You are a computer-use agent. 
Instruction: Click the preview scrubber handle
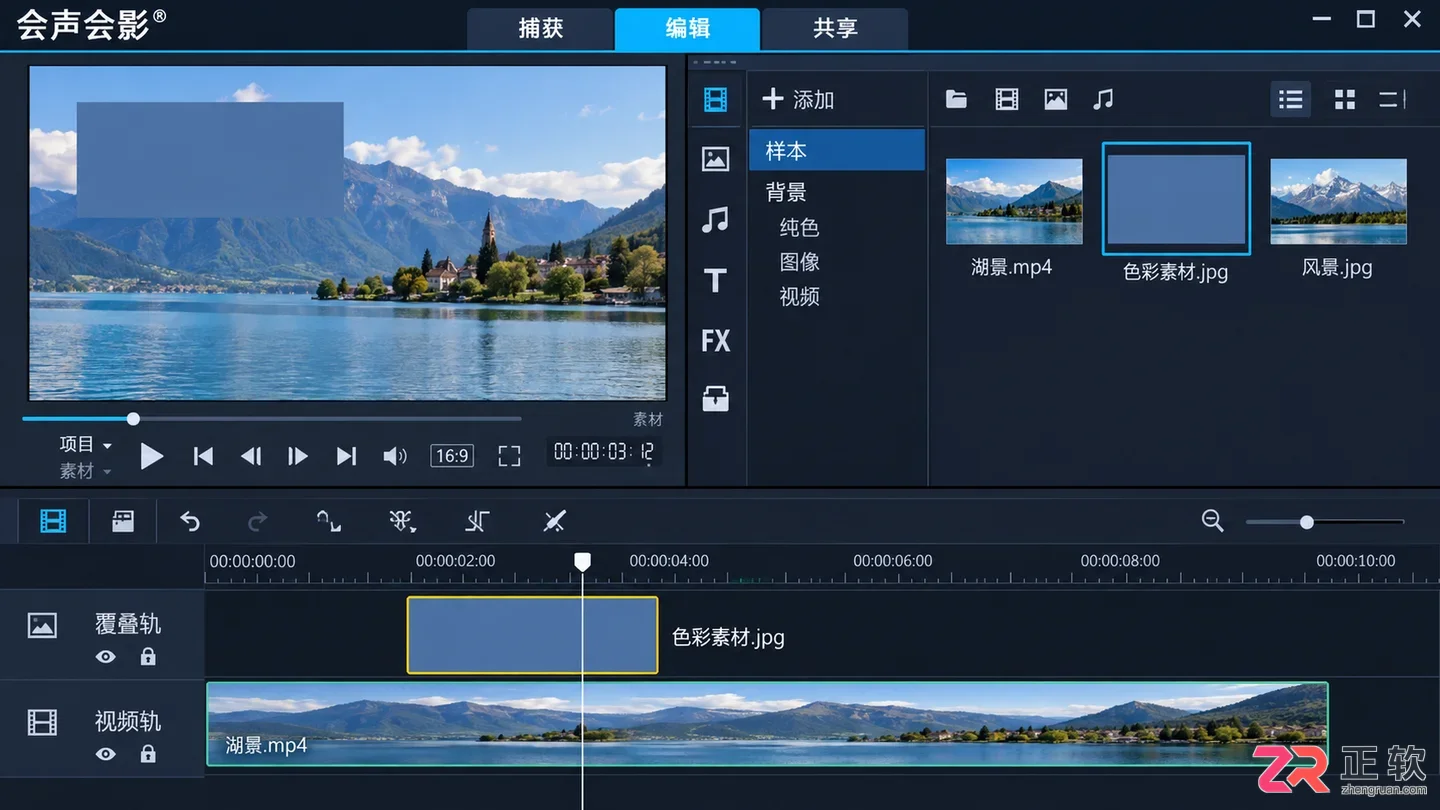[x=133, y=419]
